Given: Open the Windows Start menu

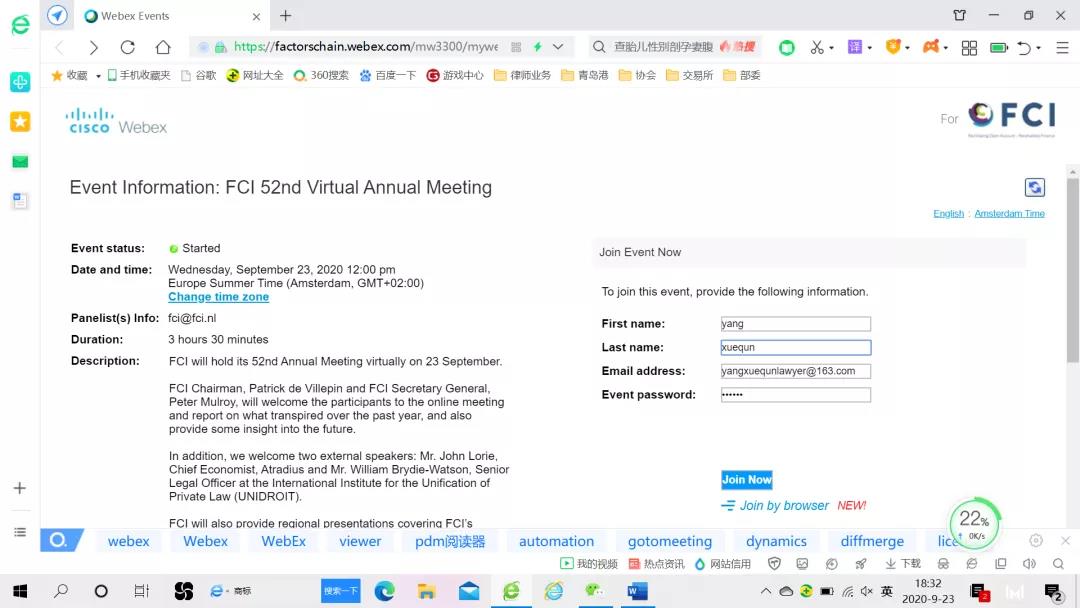Looking at the screenshot, I should click(x=20, y=591).
